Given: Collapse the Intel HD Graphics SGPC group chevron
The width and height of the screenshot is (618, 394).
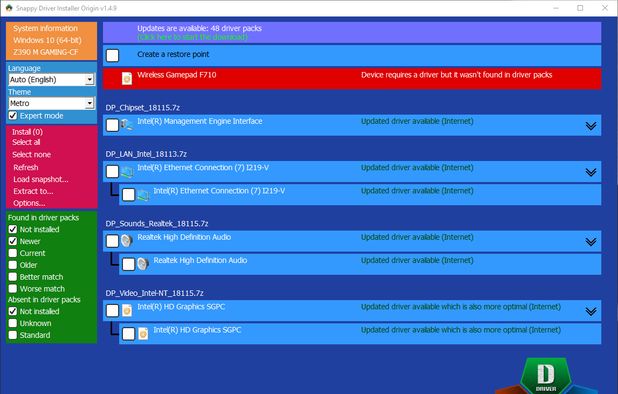Looking at the screenshot, I should pos(590,312).
